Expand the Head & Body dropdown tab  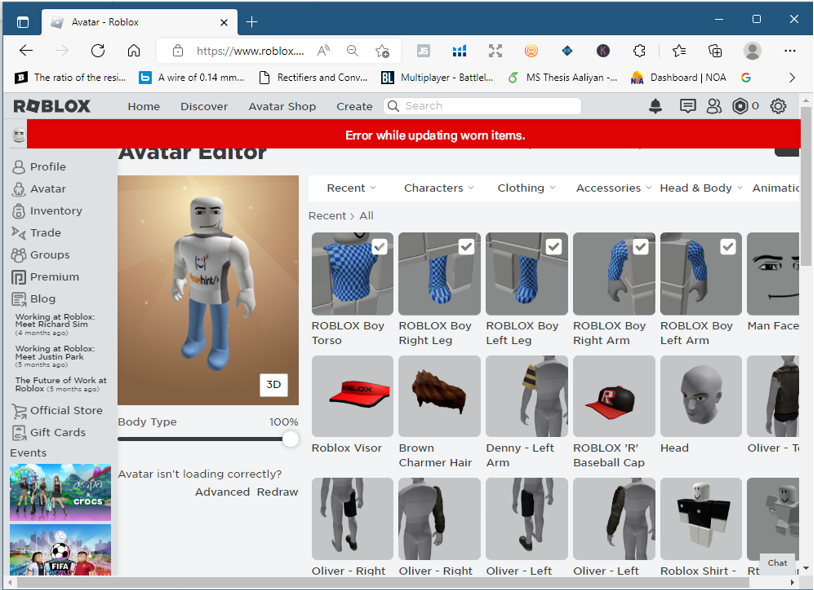pos(701,188)
